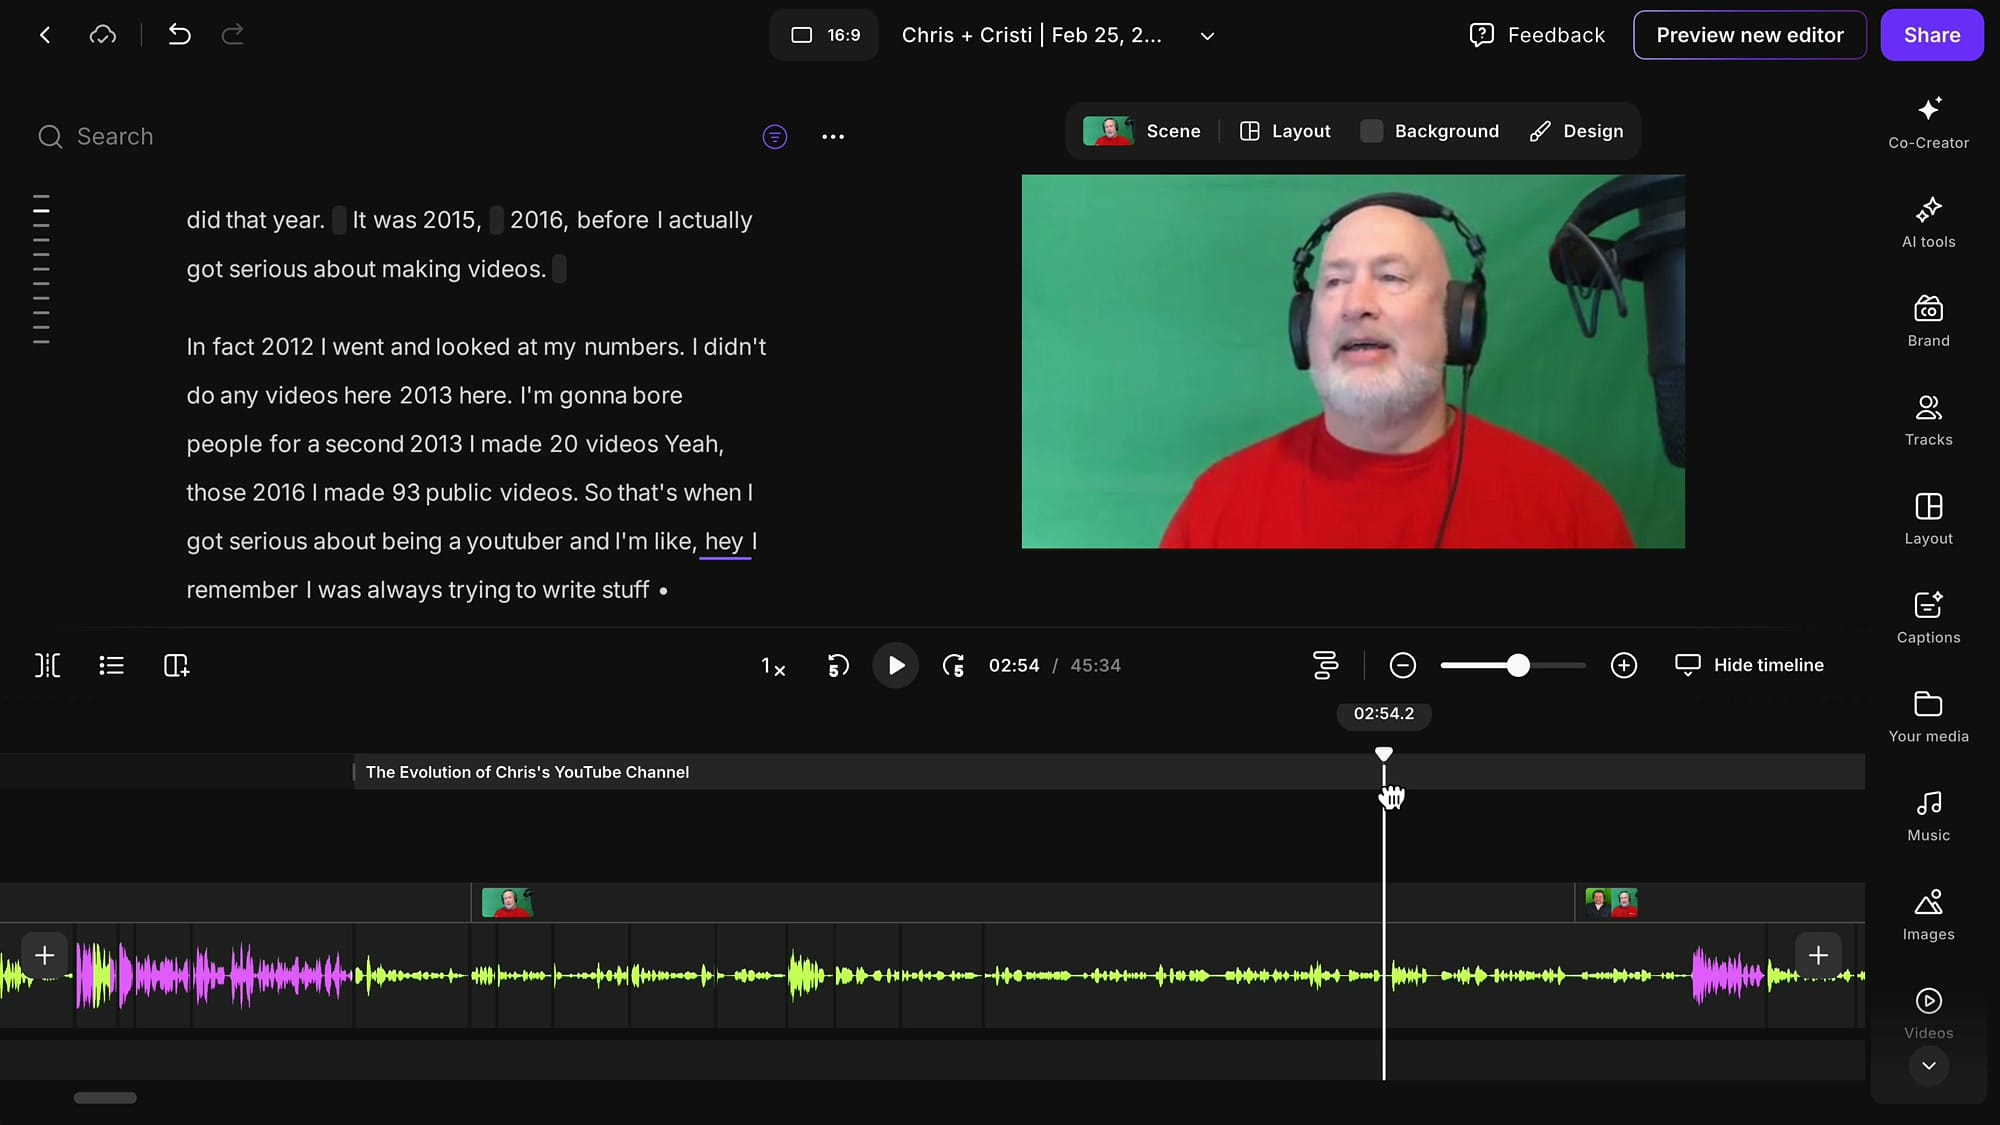
Task: Adjust the timeline zoom slider
Action: (1518, 665)
